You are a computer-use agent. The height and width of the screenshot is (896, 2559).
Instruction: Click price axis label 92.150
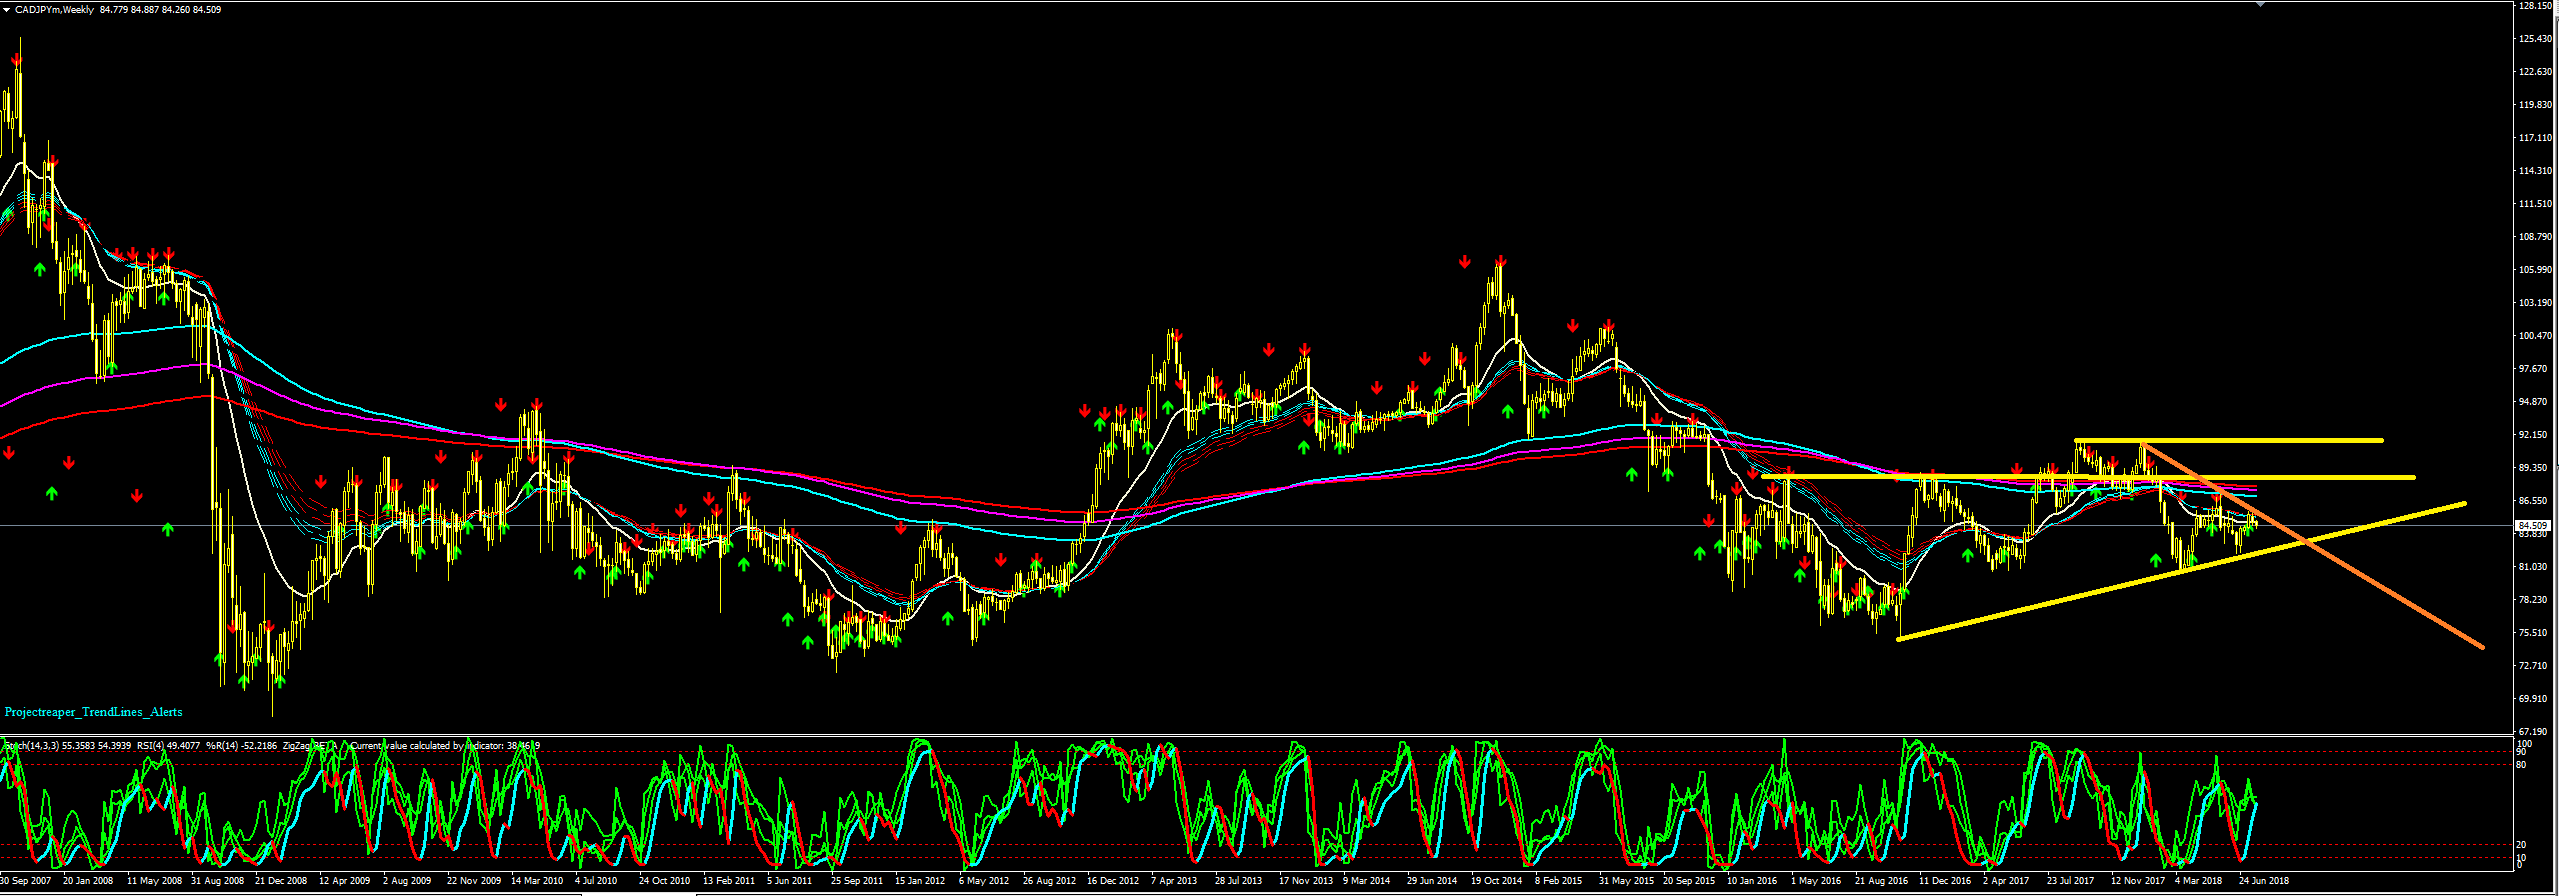[2535, 435]
